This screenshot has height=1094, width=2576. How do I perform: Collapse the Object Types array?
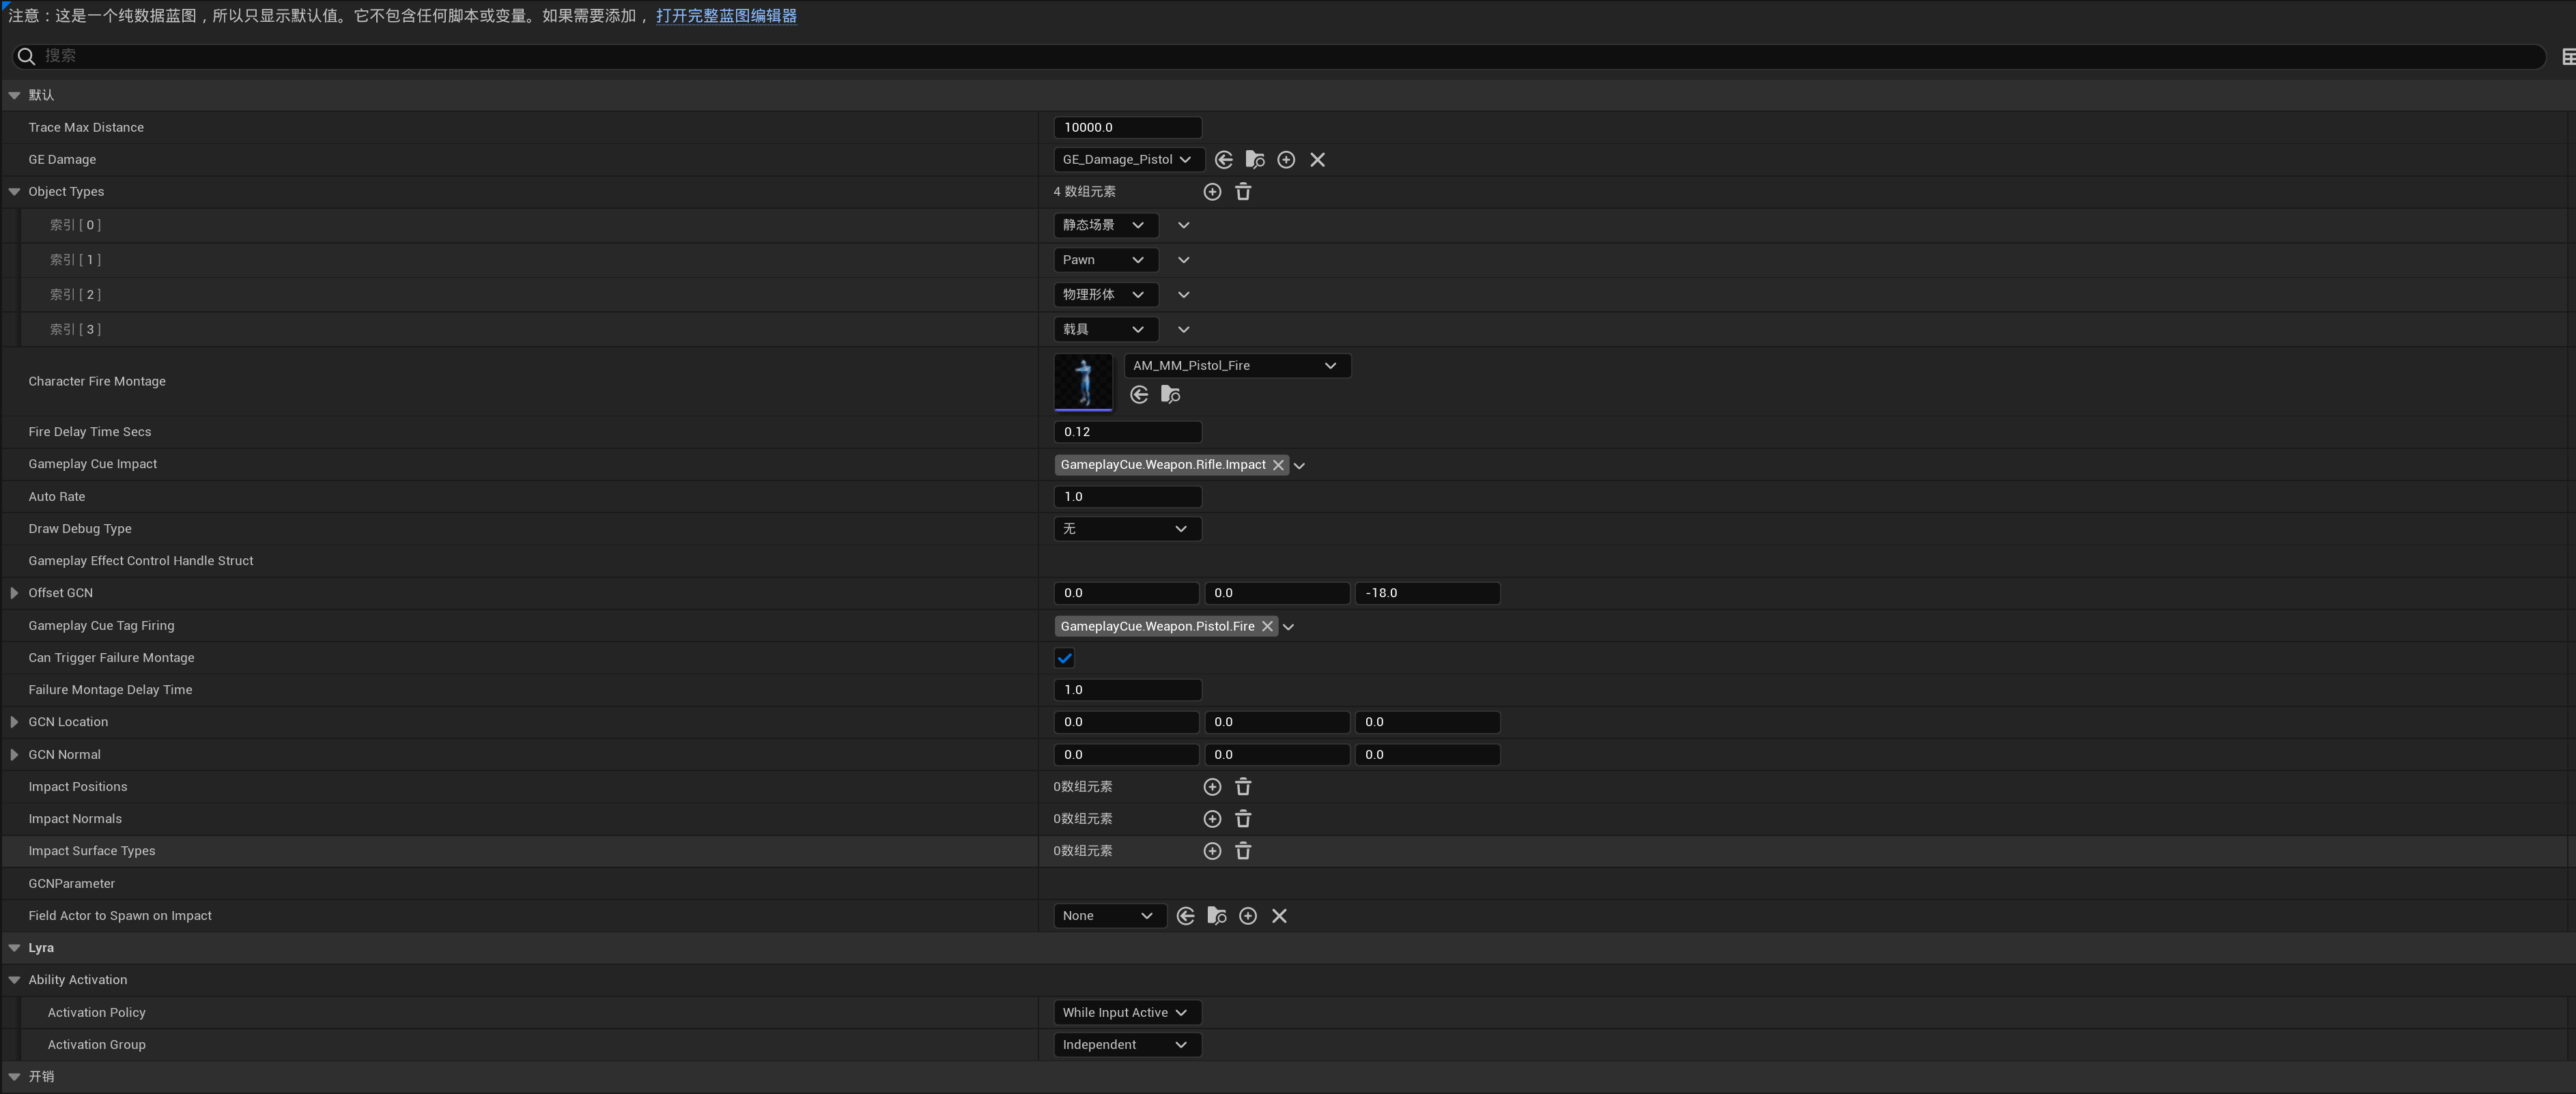[14, 192]
